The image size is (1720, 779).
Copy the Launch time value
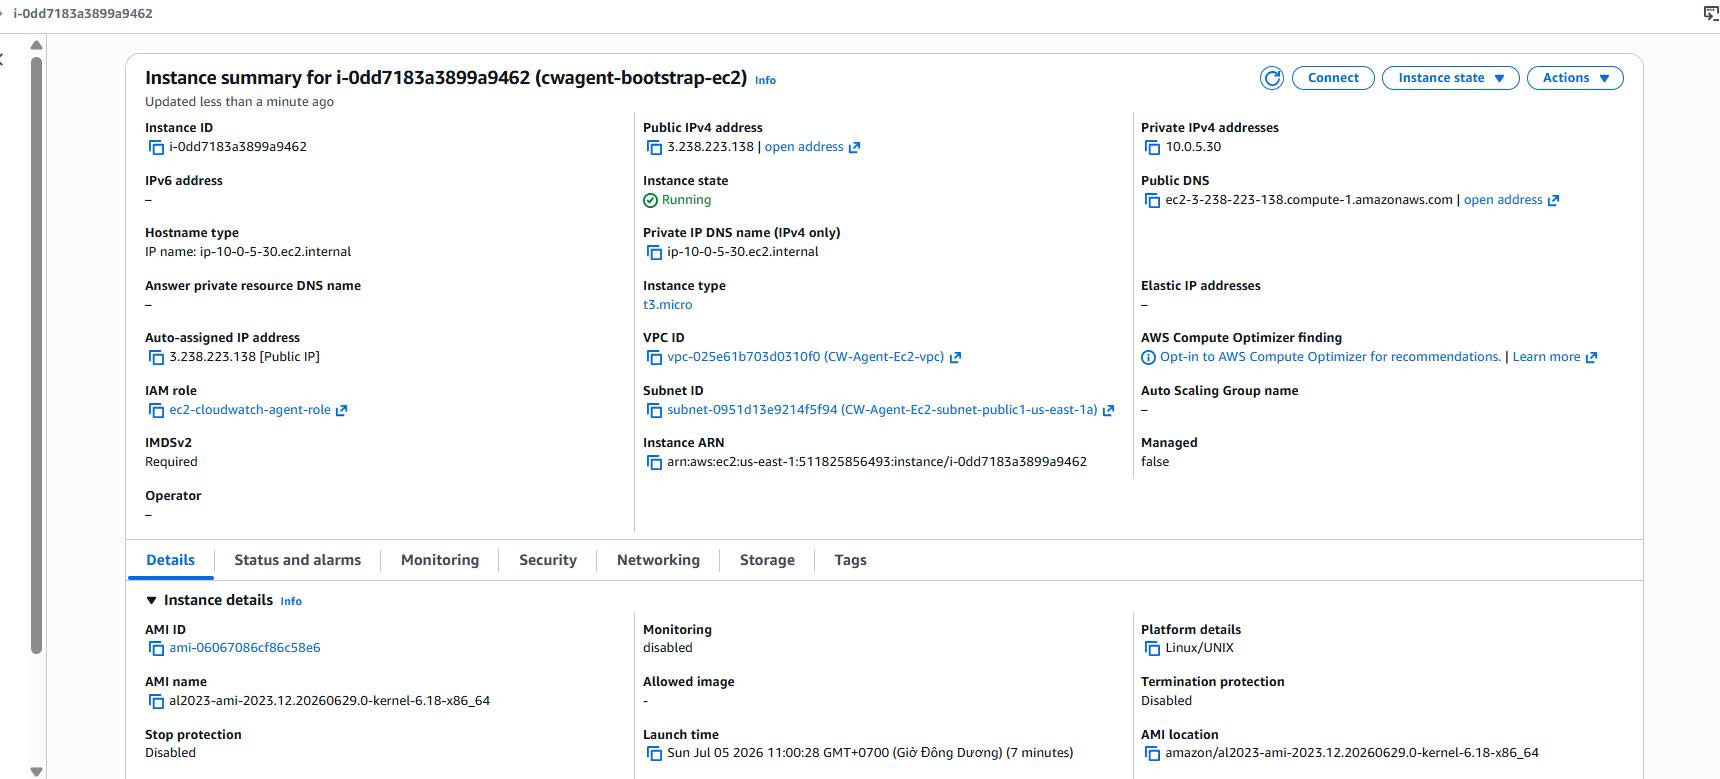tap(654, 753)
